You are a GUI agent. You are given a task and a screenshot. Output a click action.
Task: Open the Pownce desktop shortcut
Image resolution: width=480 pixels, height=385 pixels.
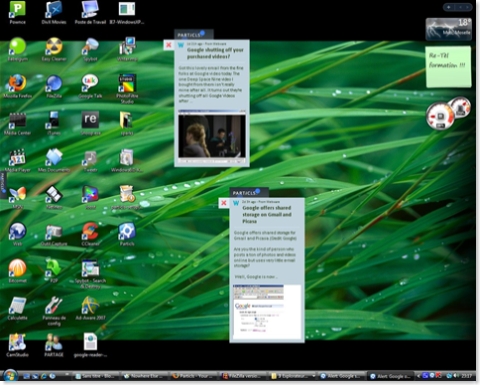pos(17,13)
